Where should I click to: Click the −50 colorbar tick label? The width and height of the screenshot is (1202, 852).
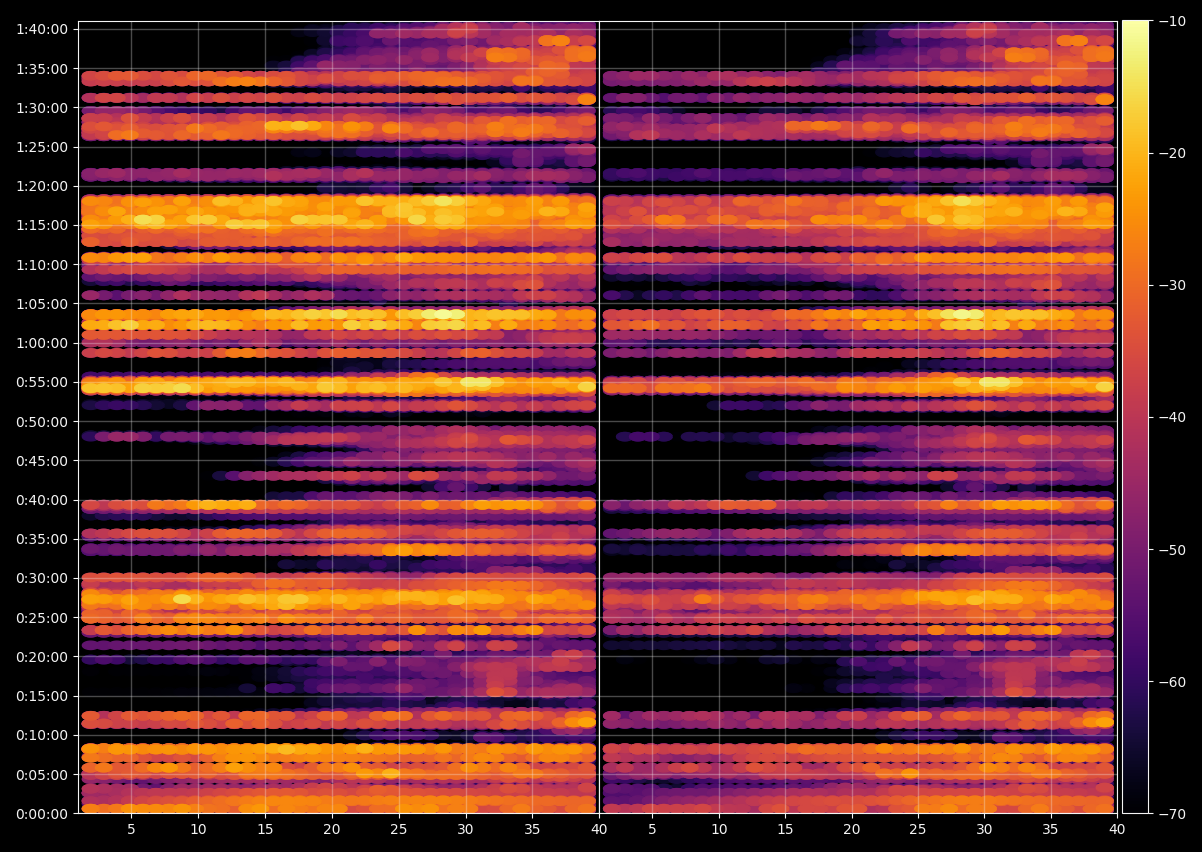1172,550
